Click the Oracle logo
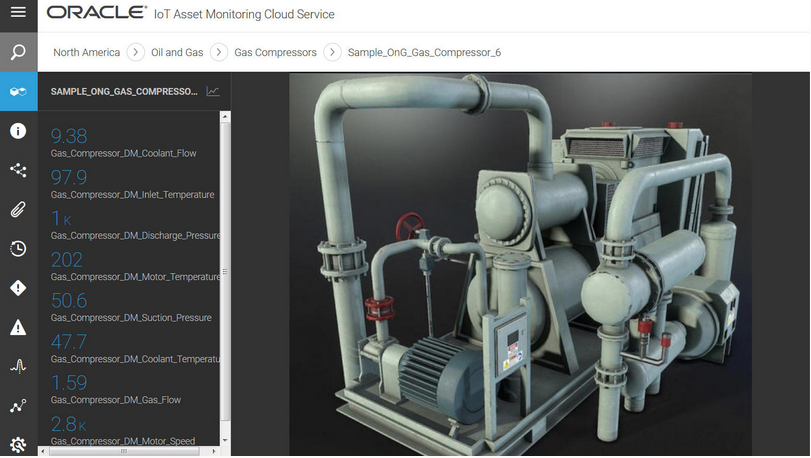 pyautogui.click(x=97, y=12)
